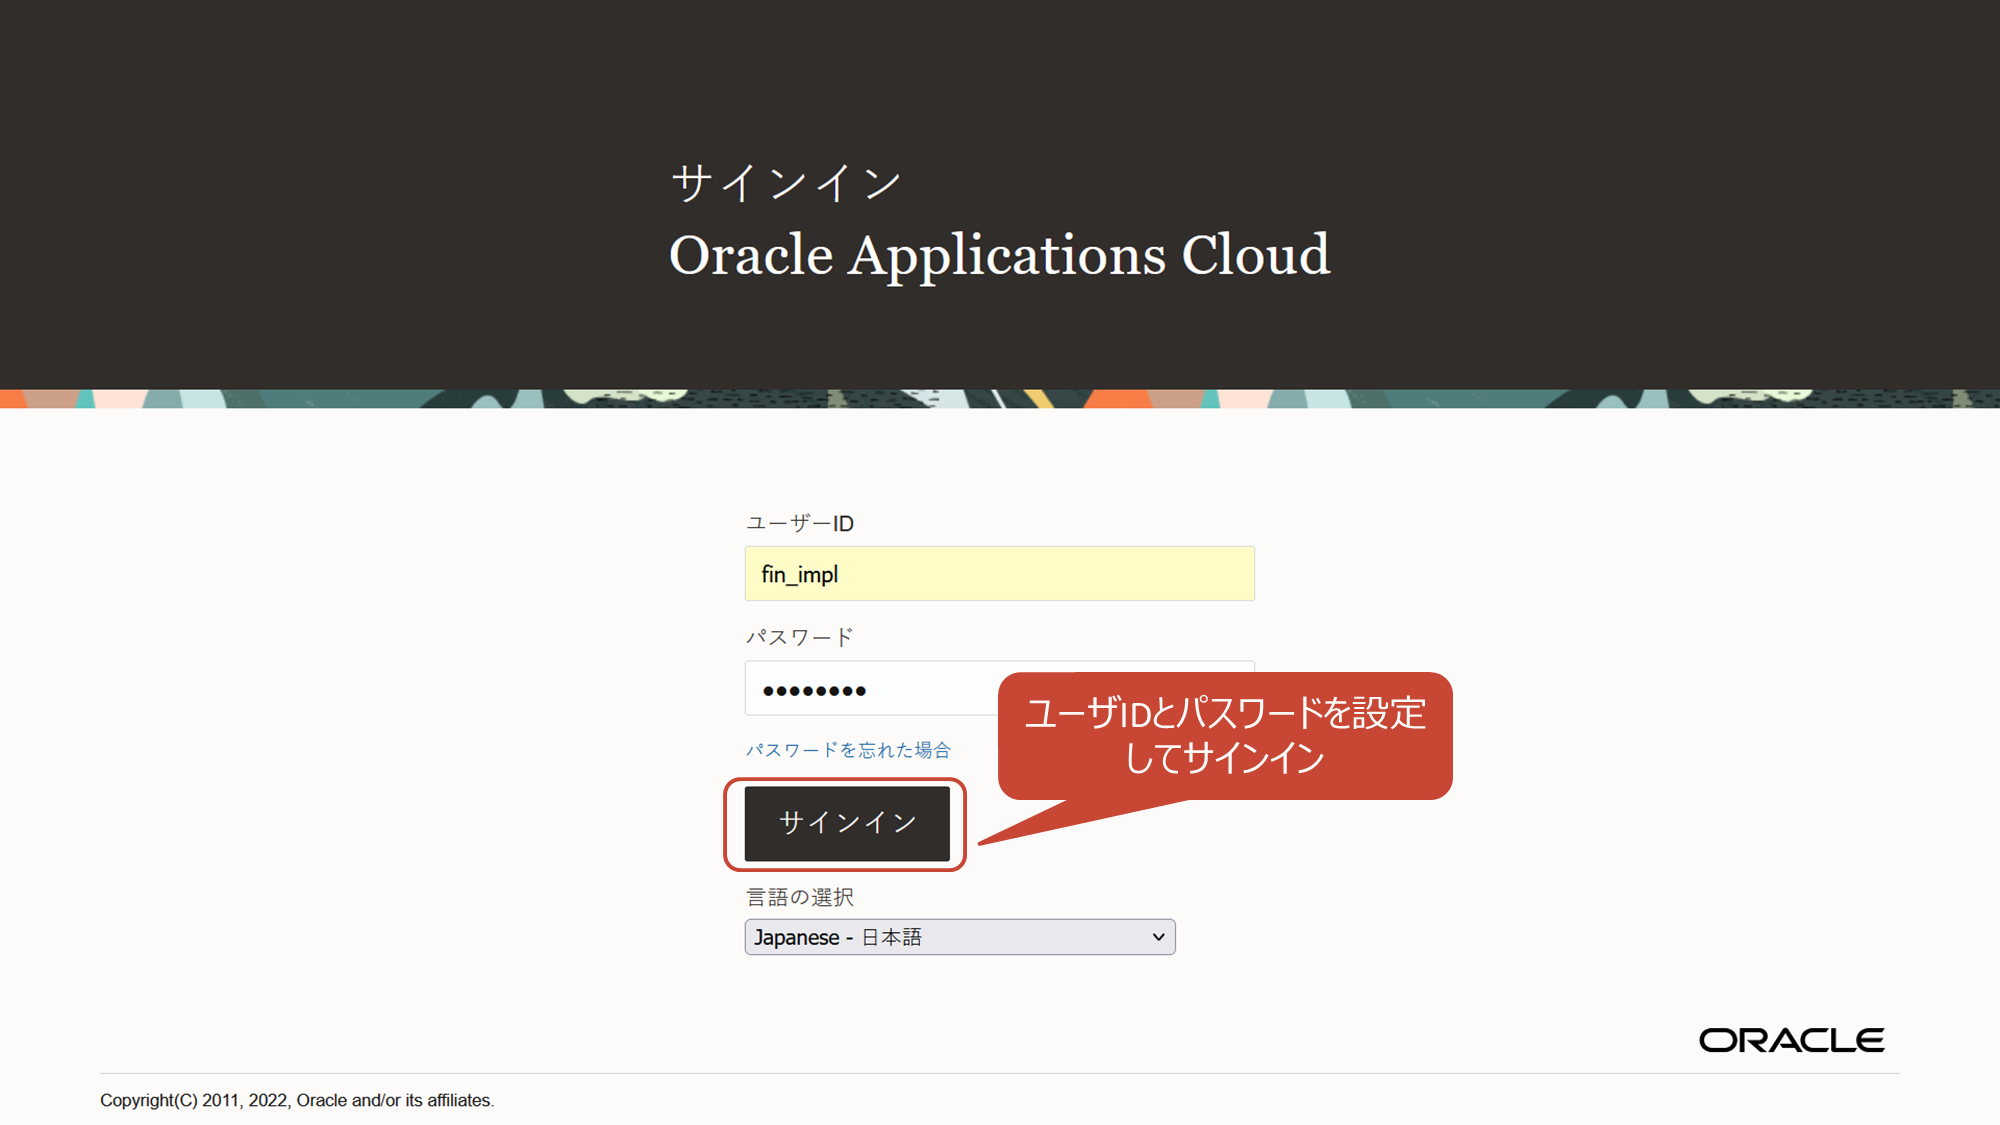Click the パスワード field label

click(x=799, y=637)
